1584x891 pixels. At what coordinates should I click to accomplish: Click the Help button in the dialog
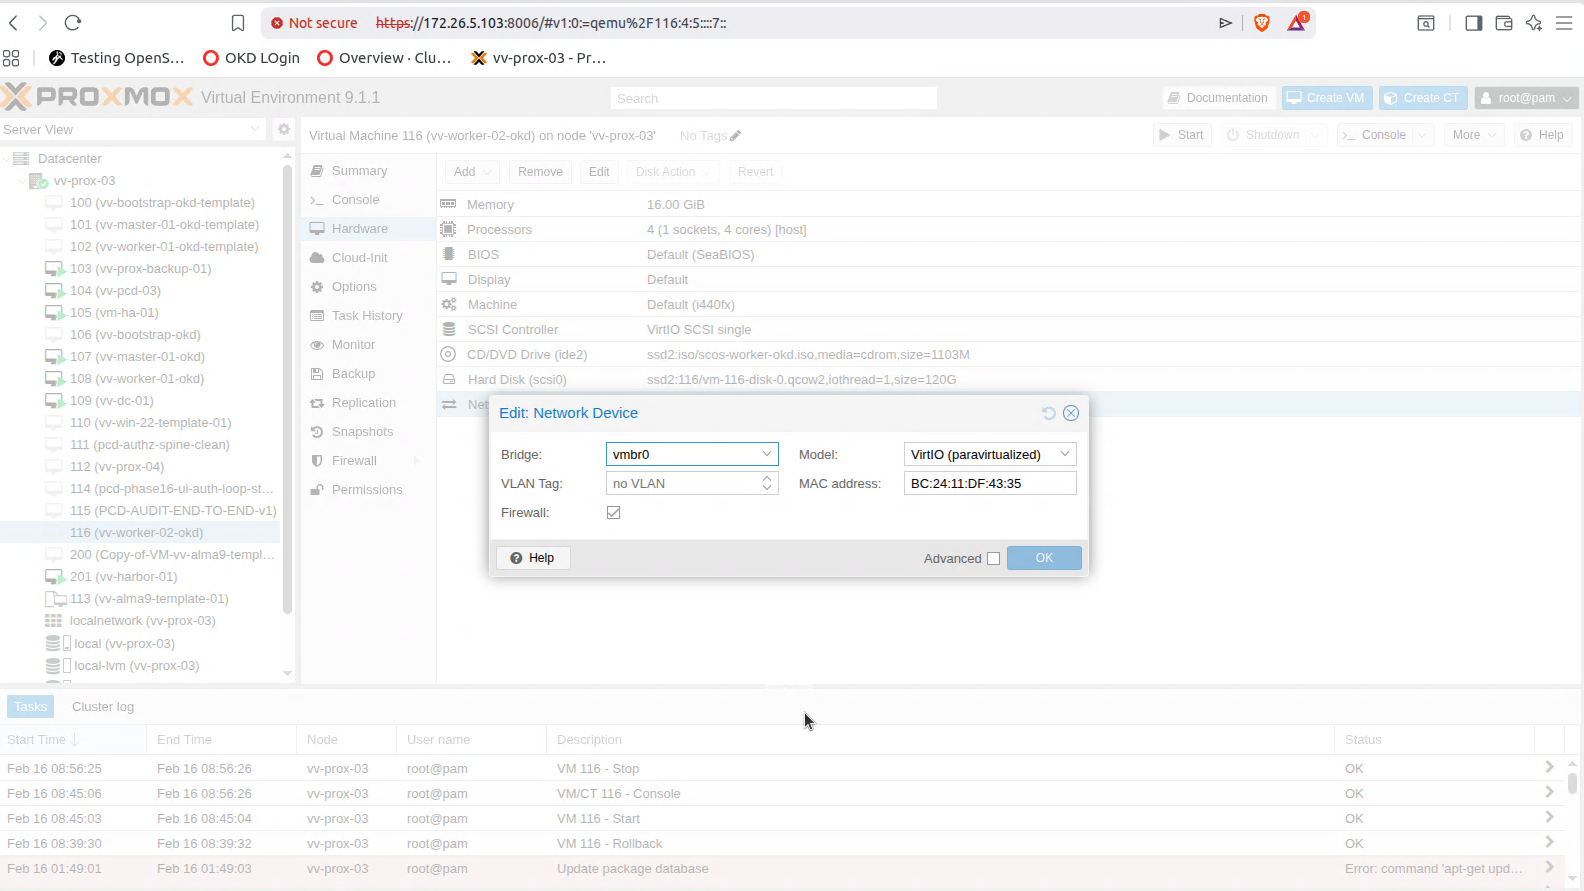click(x=533, y=558)
